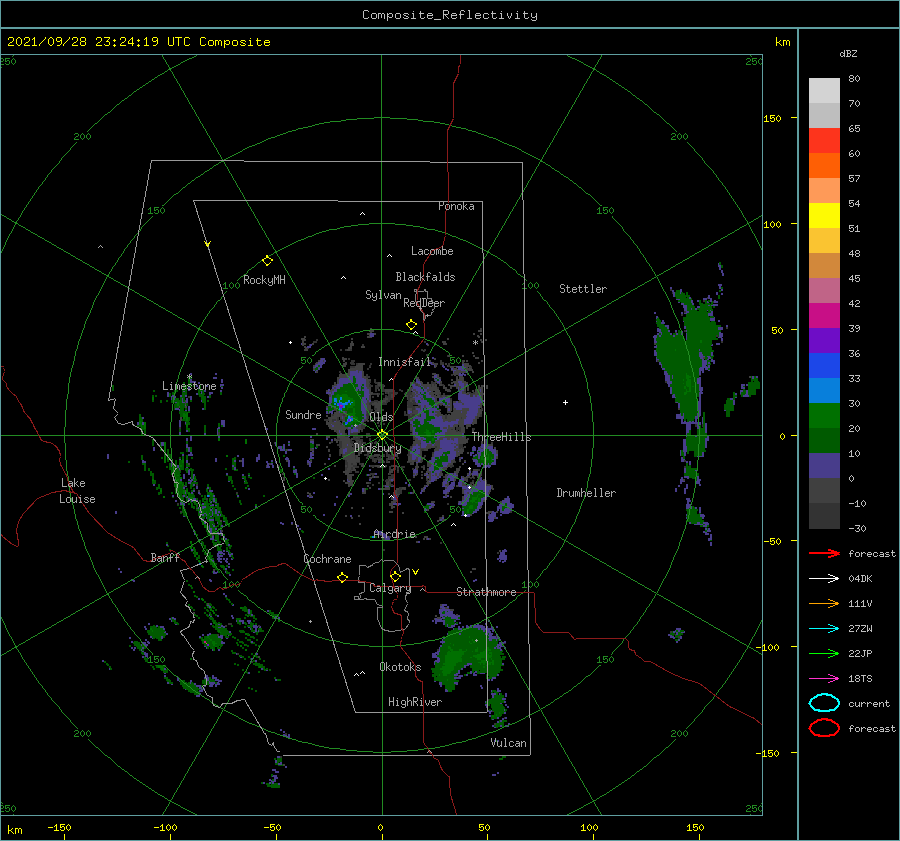Click the Limestone label
This screenshot has height=841, width=900.
189,386
